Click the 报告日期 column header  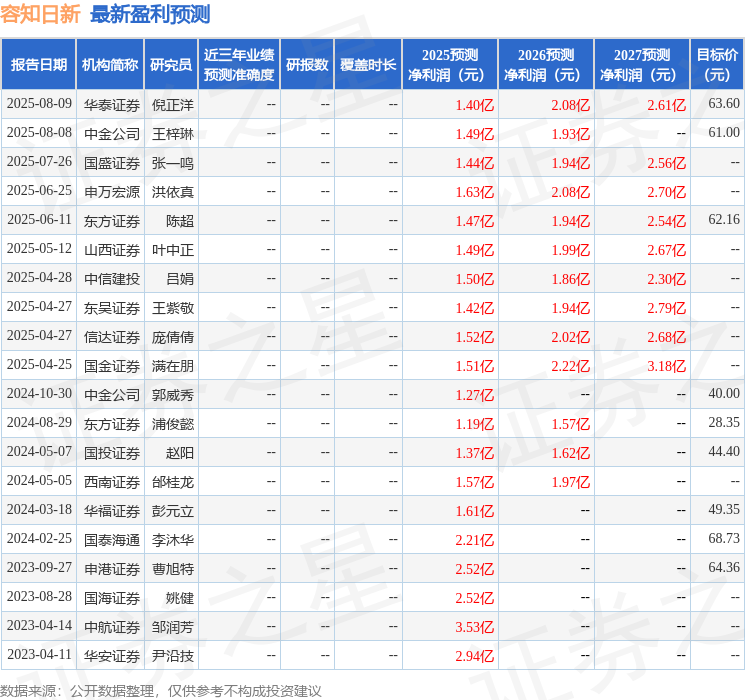tap(38, 65)
